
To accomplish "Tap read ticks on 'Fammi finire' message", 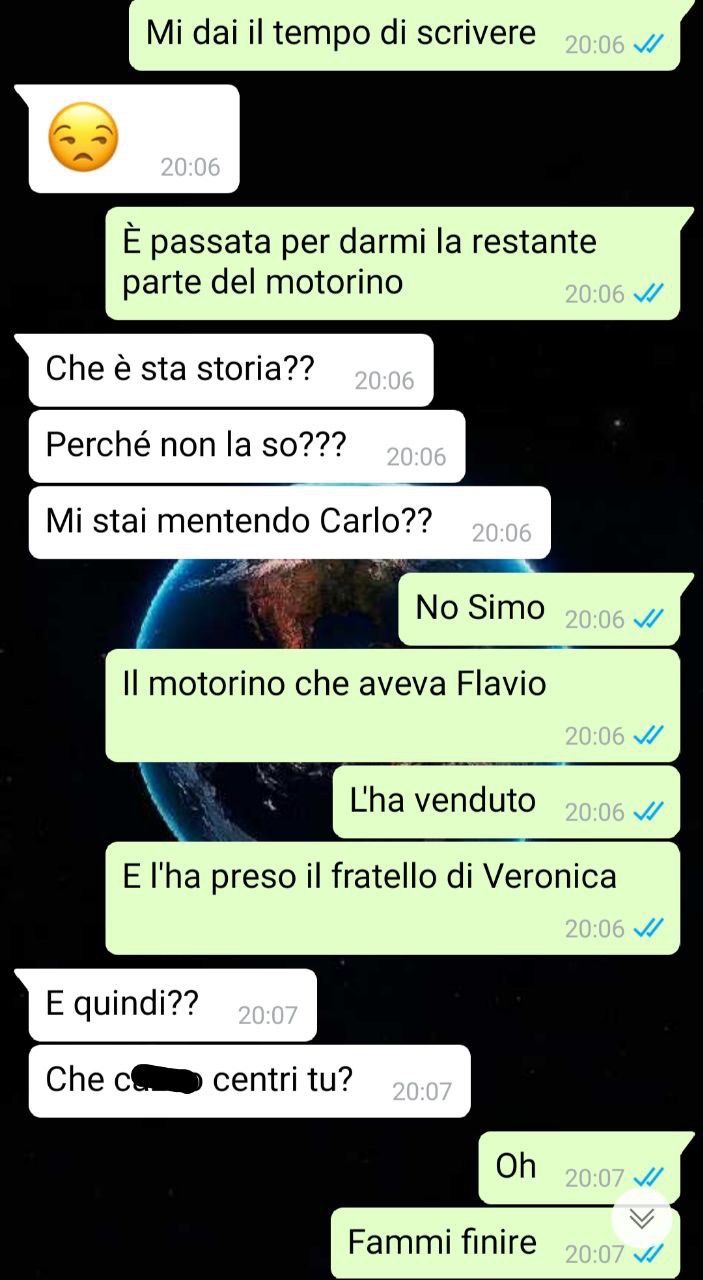I will 649,1254.
